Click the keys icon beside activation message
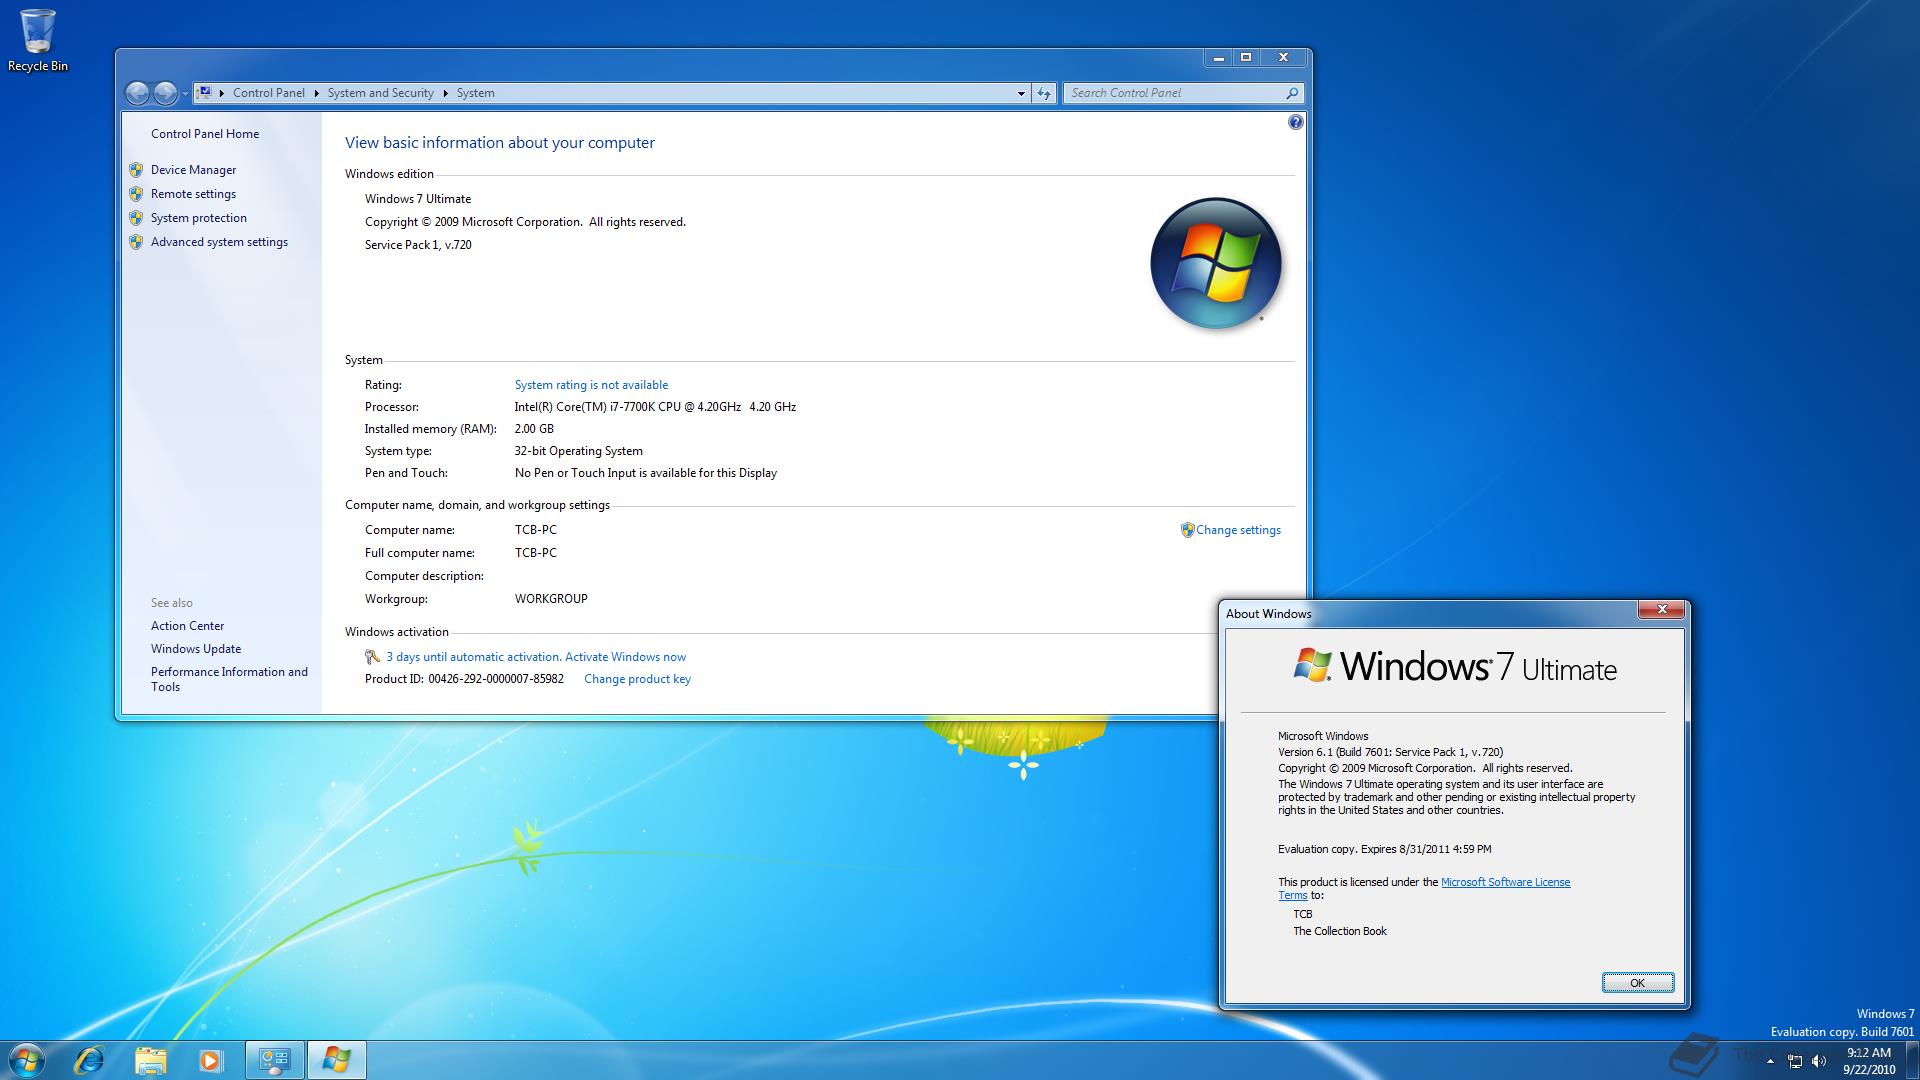This screenshot has width=1920, height=1080. pyautogui.click(x=372, y=657)
